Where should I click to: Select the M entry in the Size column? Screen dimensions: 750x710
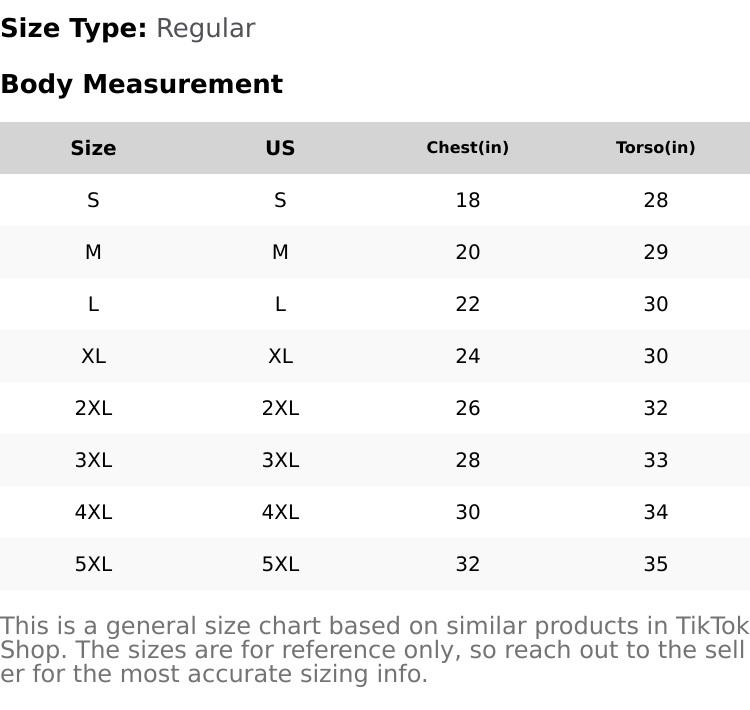point(93,252)
